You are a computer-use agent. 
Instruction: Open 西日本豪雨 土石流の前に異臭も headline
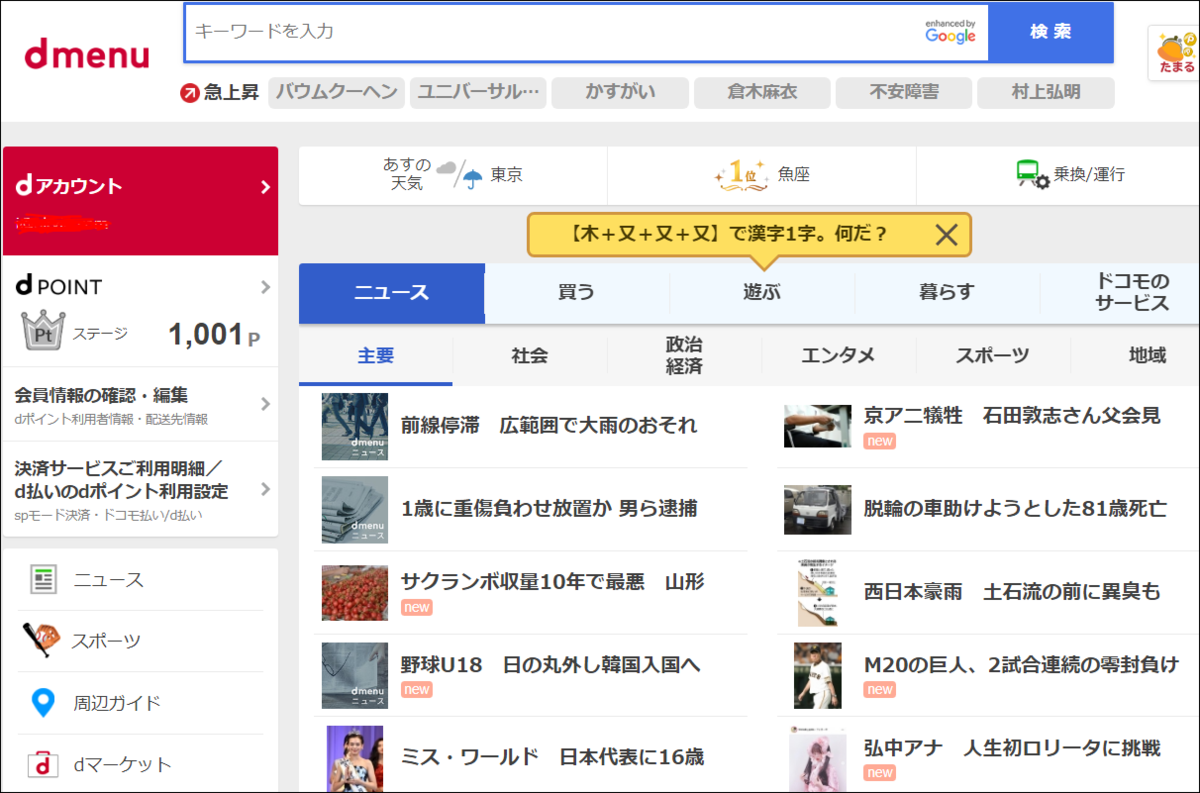[1012, 592]
